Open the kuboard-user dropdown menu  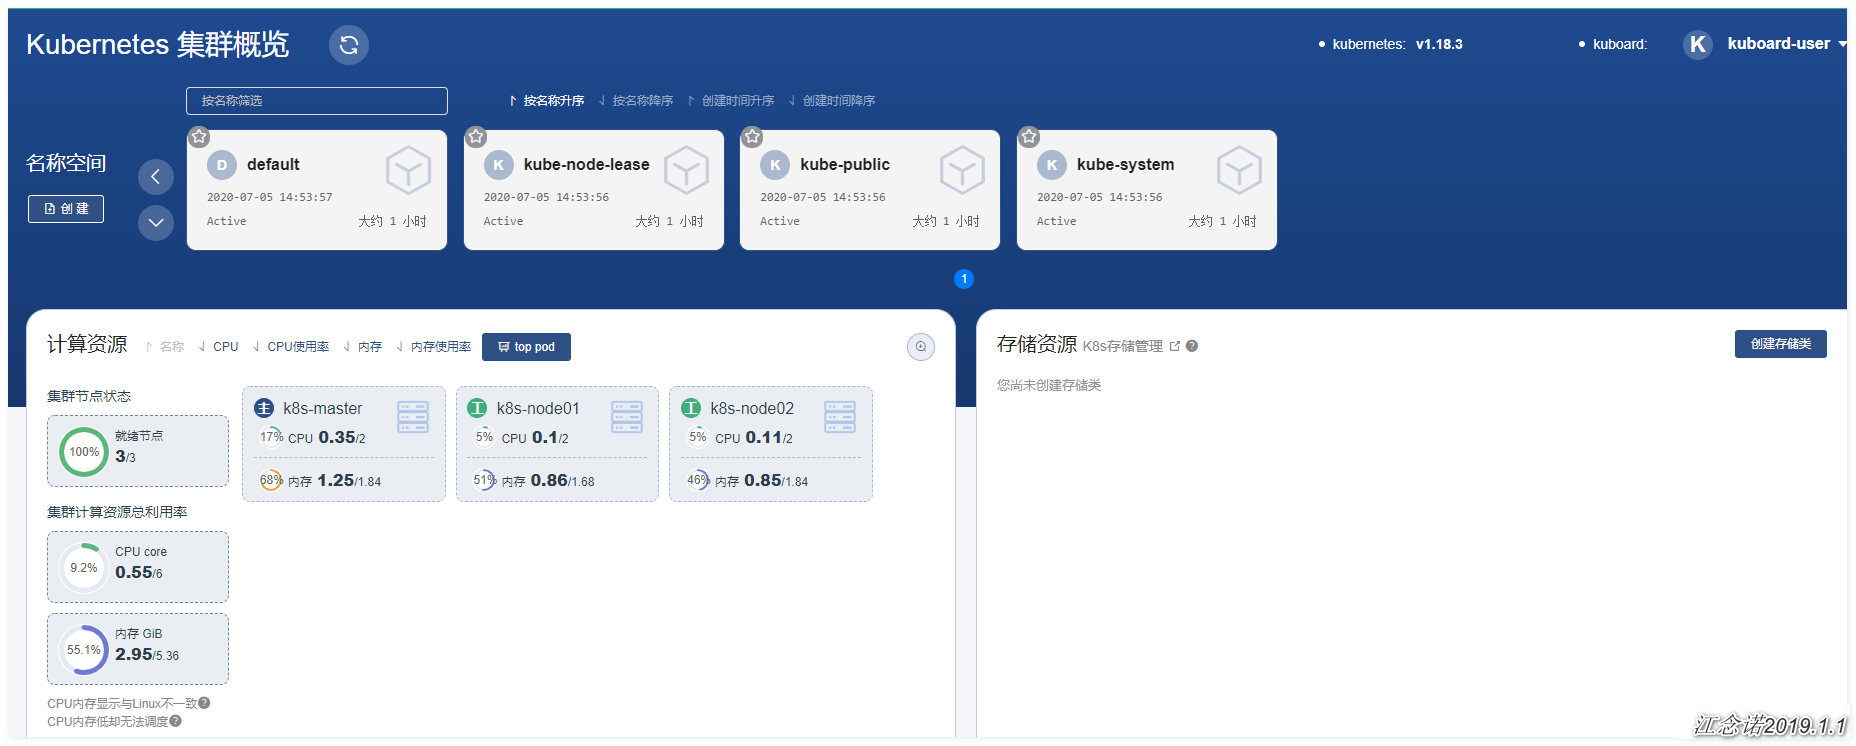1786,44
